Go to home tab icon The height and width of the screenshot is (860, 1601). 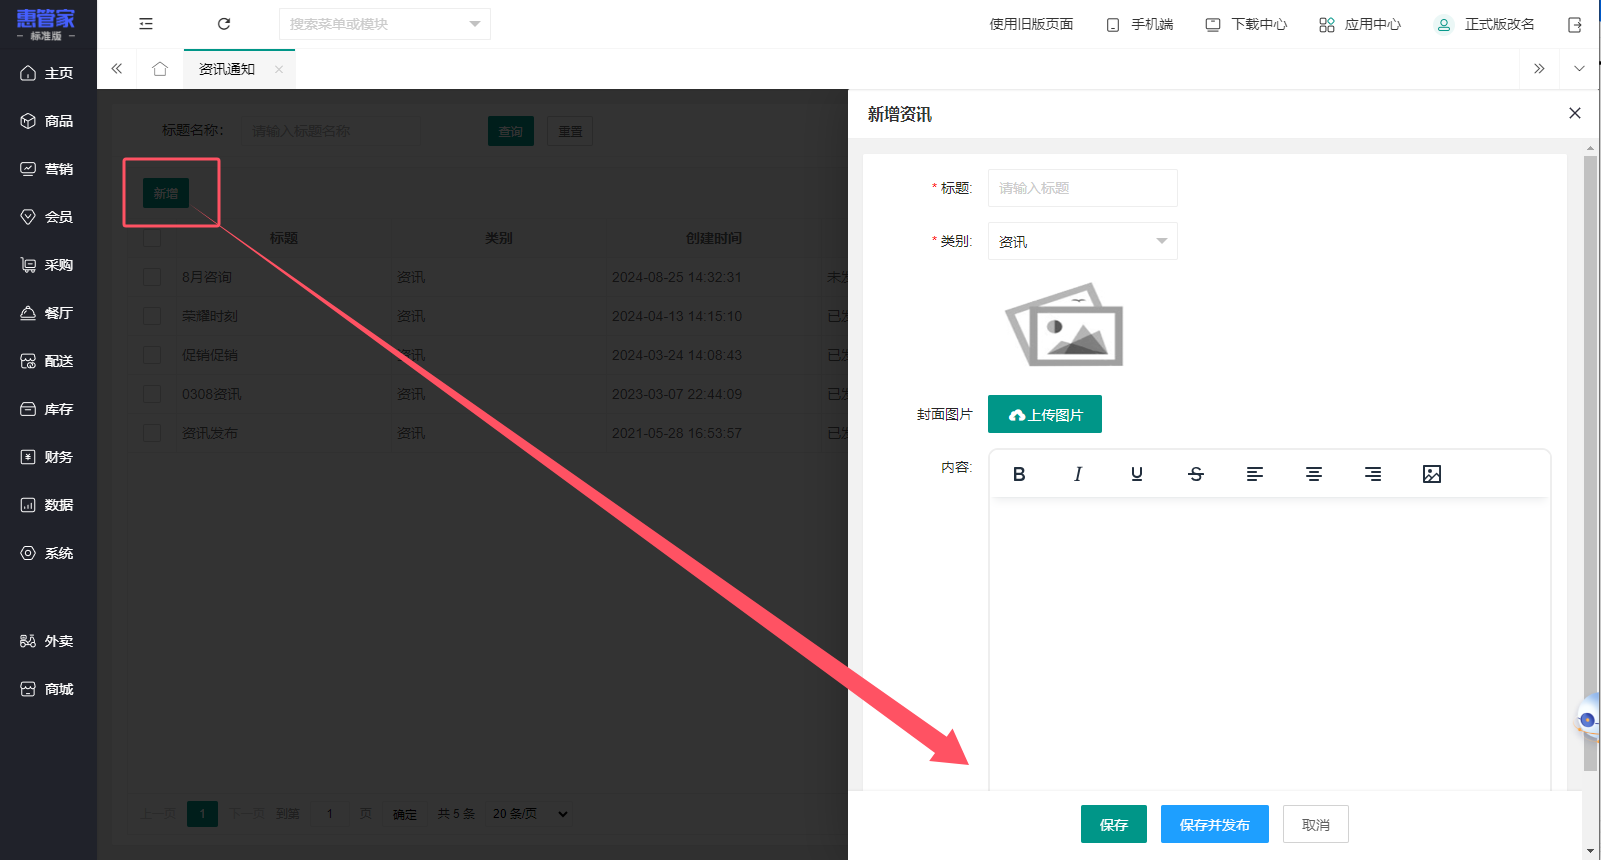[x=160, y=69]
